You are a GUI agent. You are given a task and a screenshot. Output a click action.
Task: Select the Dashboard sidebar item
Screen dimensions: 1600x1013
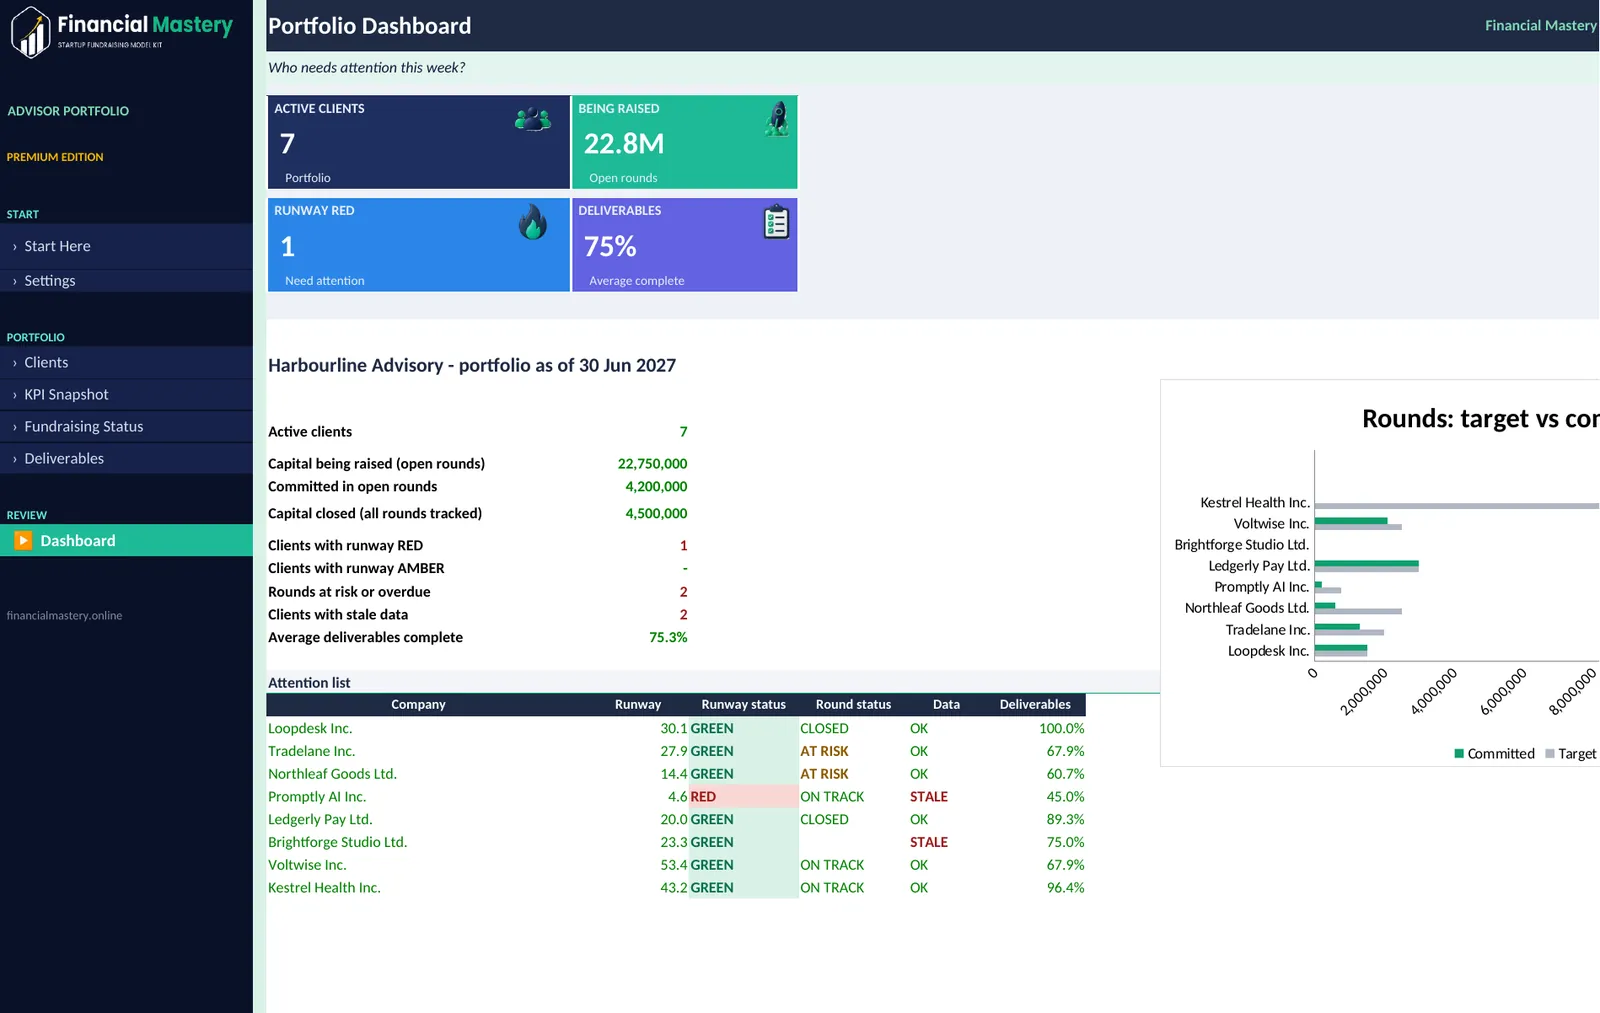pos(126,541)
